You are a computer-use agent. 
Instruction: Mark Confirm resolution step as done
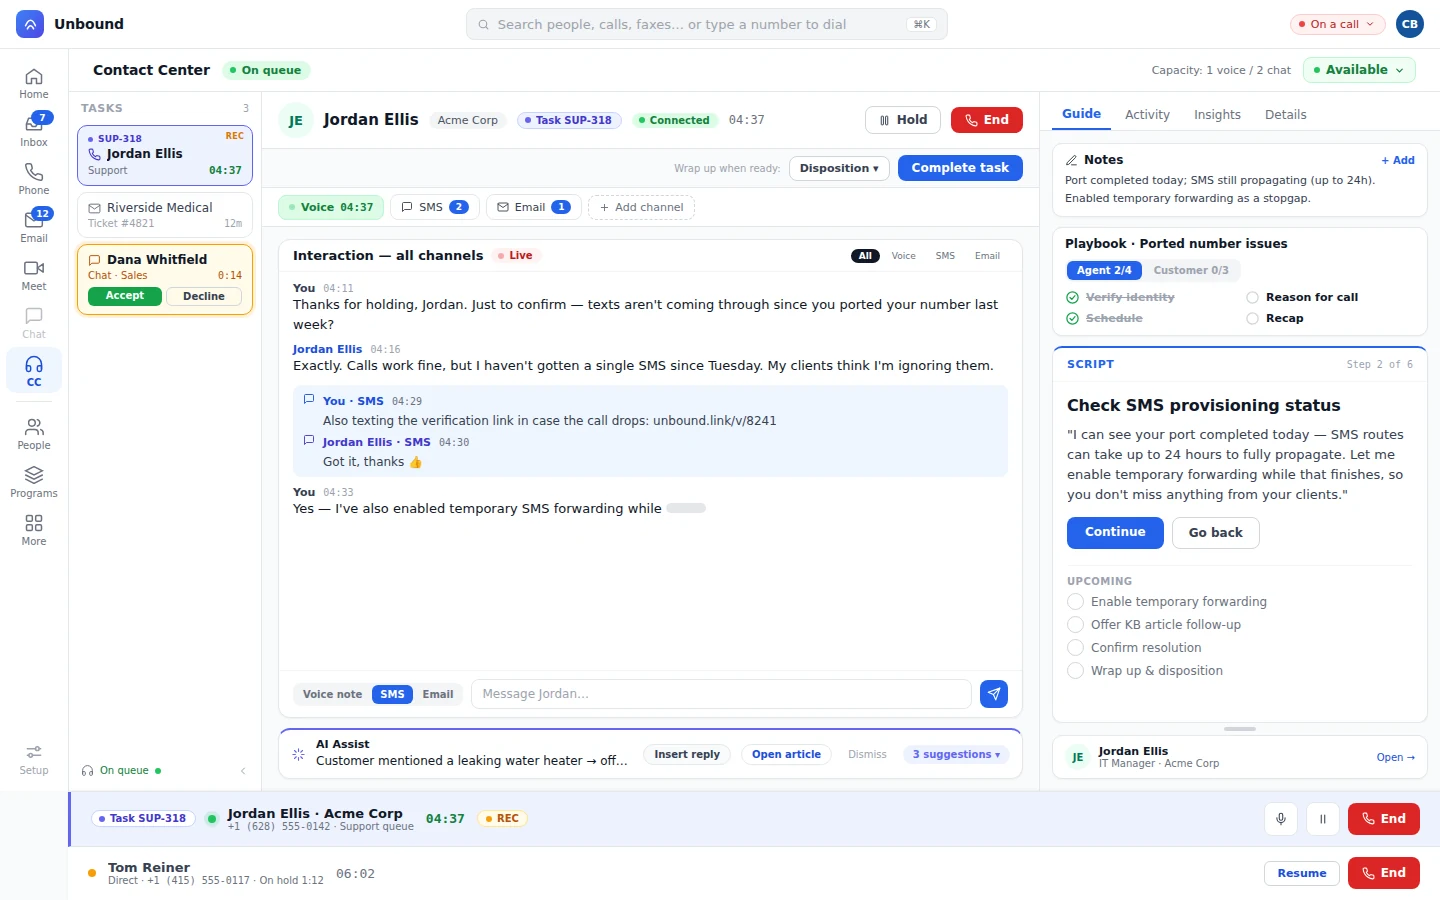click(x=1076, y=648)
